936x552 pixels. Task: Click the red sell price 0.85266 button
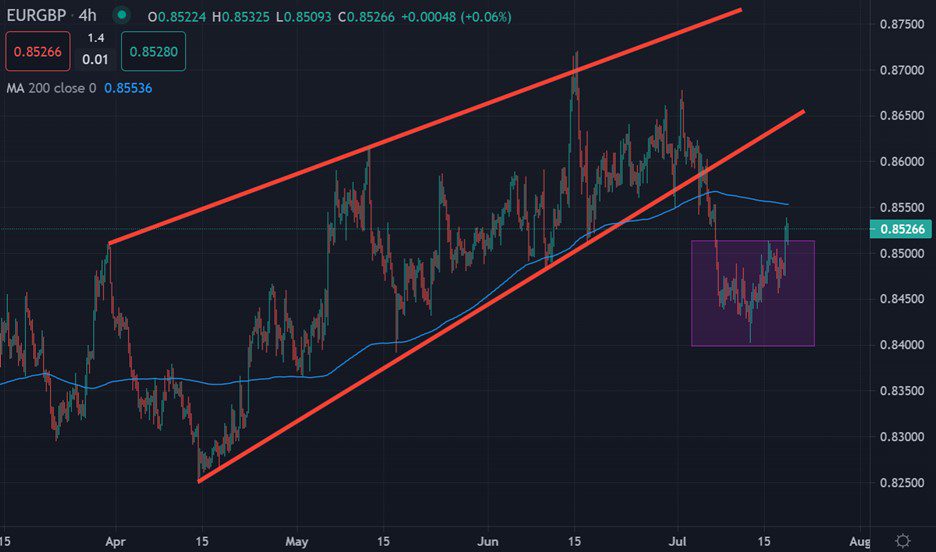pos(38,51)
